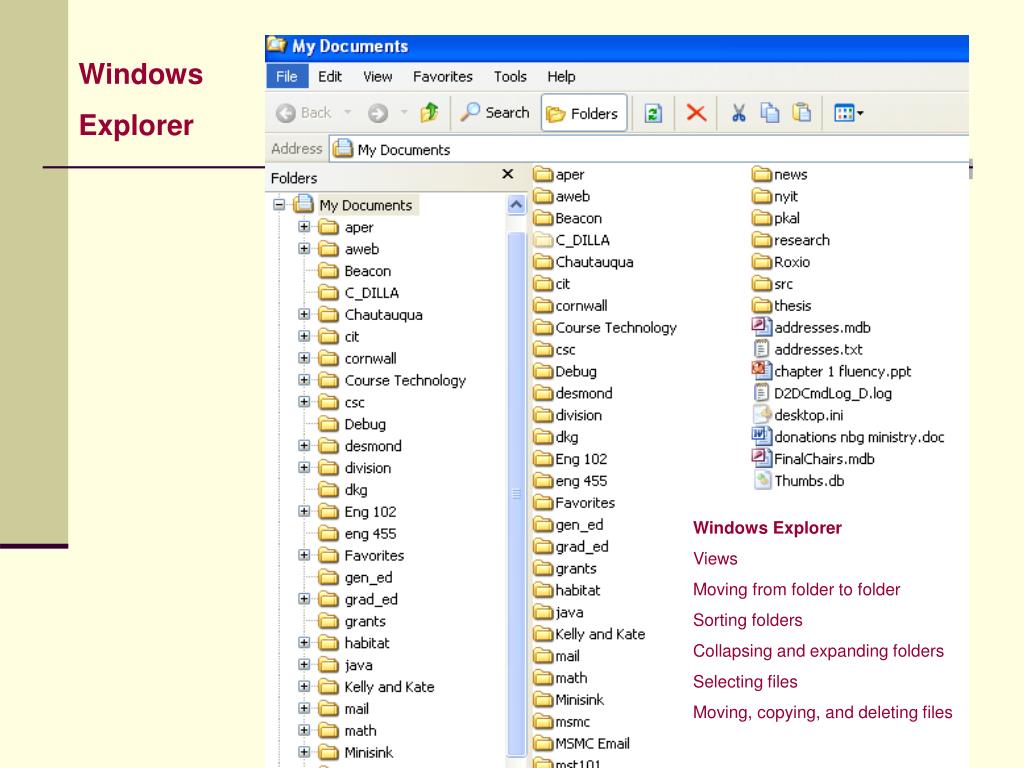The width and height of the screenshot is (1024, 768).
Task: Go up one folder level icon
Action: (x=429, y=113)
